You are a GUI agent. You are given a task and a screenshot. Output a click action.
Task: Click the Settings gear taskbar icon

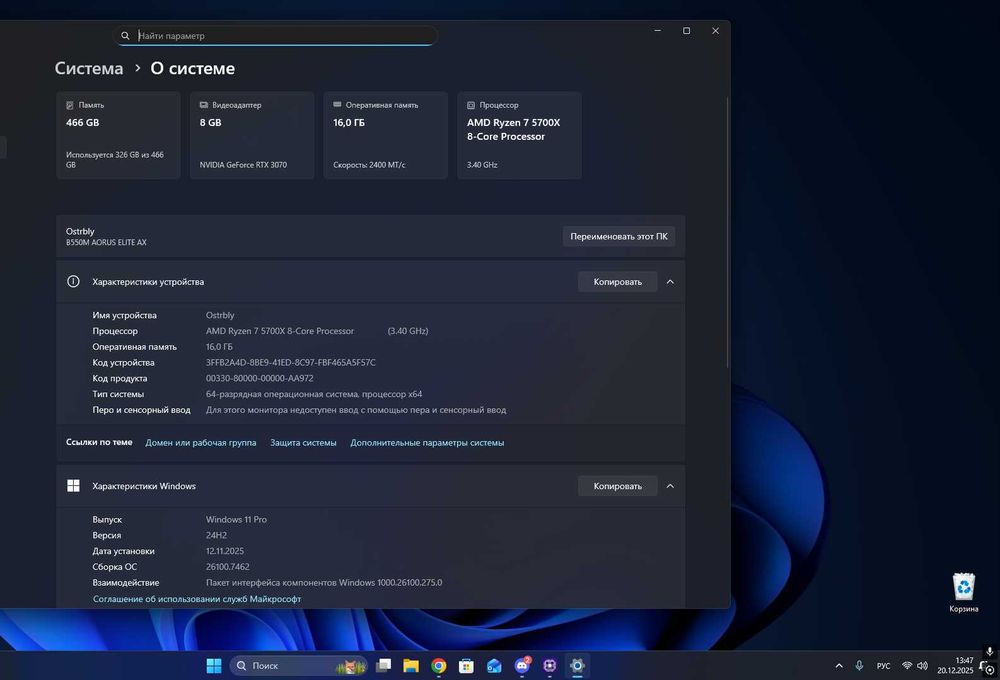pos(577,666)
